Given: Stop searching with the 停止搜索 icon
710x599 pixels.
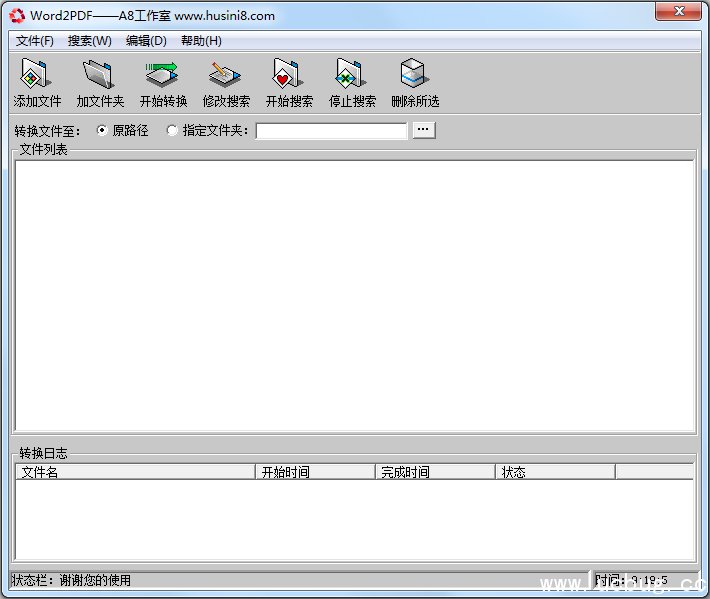Looking at the screenshot, I should 352,75.
